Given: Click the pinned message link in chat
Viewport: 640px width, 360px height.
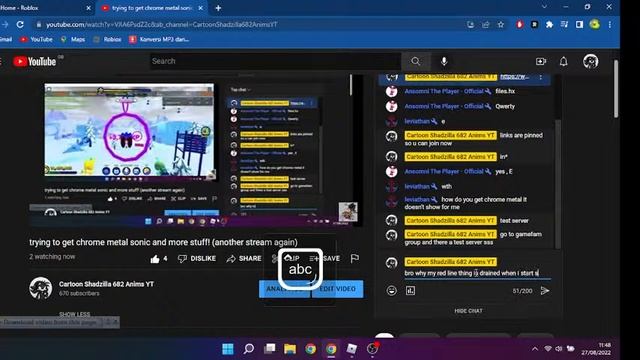Looking at the screenshot, I should [514, 77].
